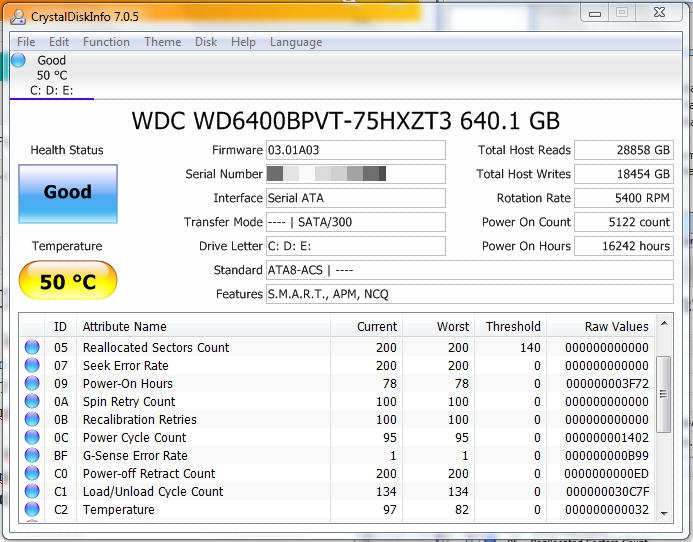Open the File menu
This screenshot has height=542, width=693.
point(26,42)
